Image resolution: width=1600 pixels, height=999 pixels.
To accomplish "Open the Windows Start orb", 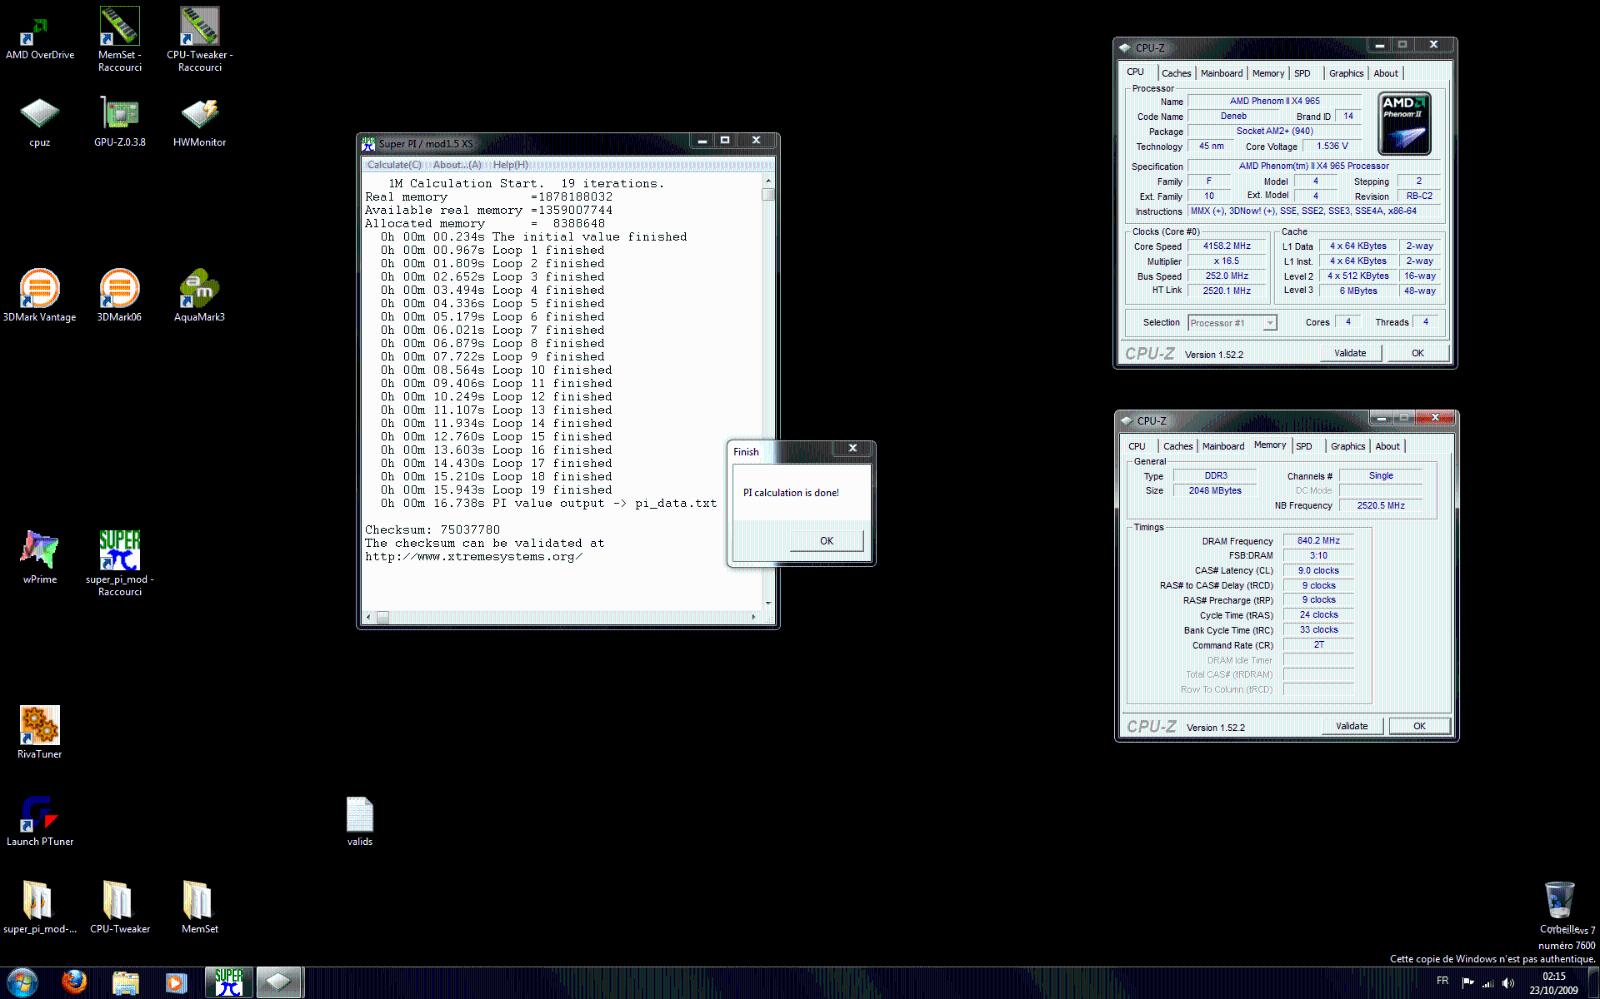I will click(22, 982).
